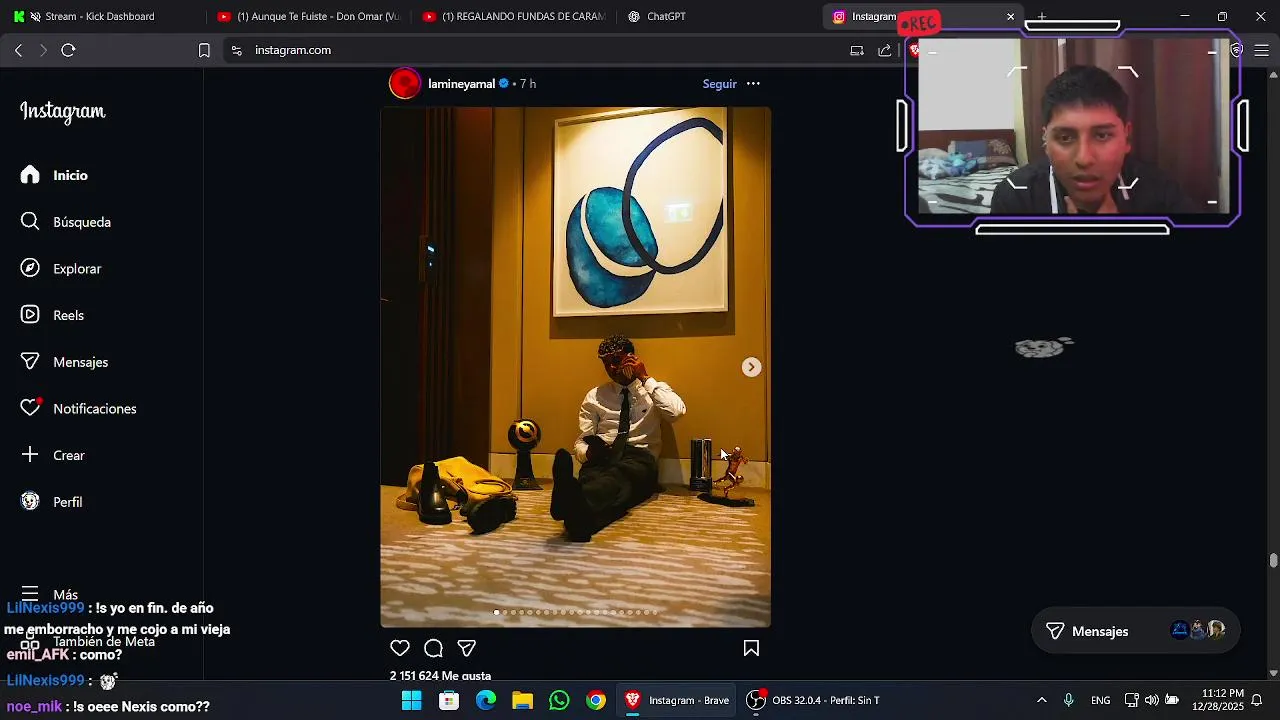View site information icon beside the URL
1280x720 pixels.
pyautogui.click(x=236, y=50)
